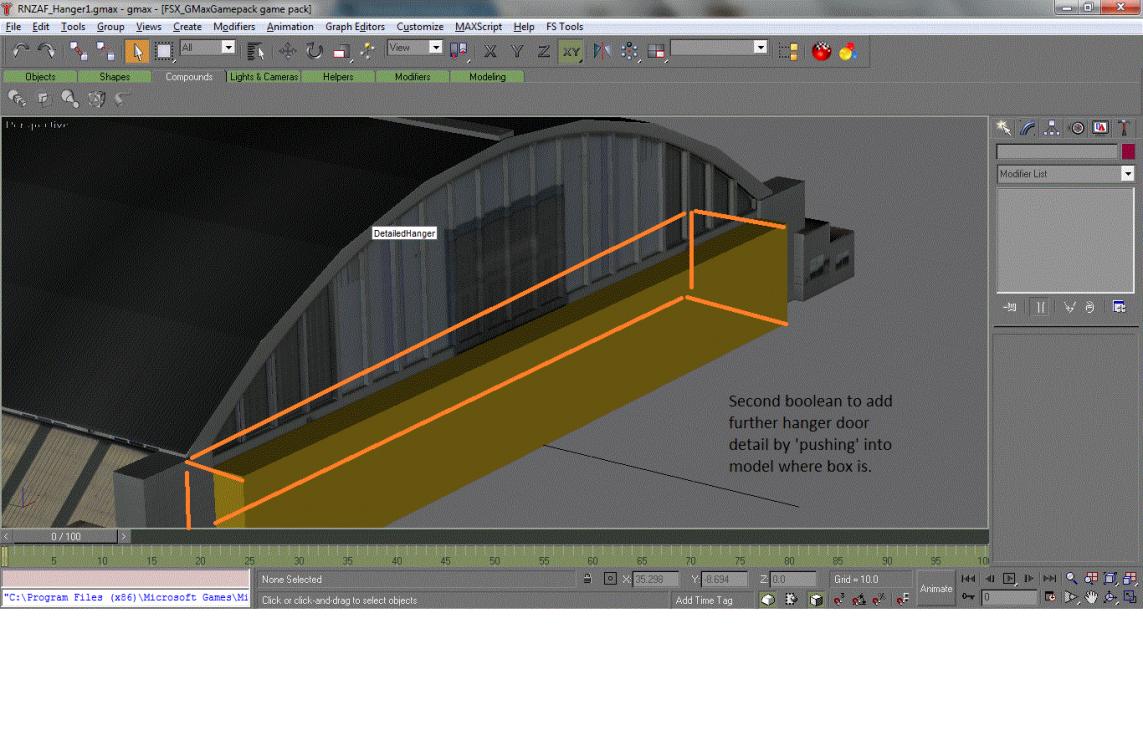Open the Hierarchy command panel
Image resolution: width=1143 pixels, height=741 pixels.
coord(1053,127)
